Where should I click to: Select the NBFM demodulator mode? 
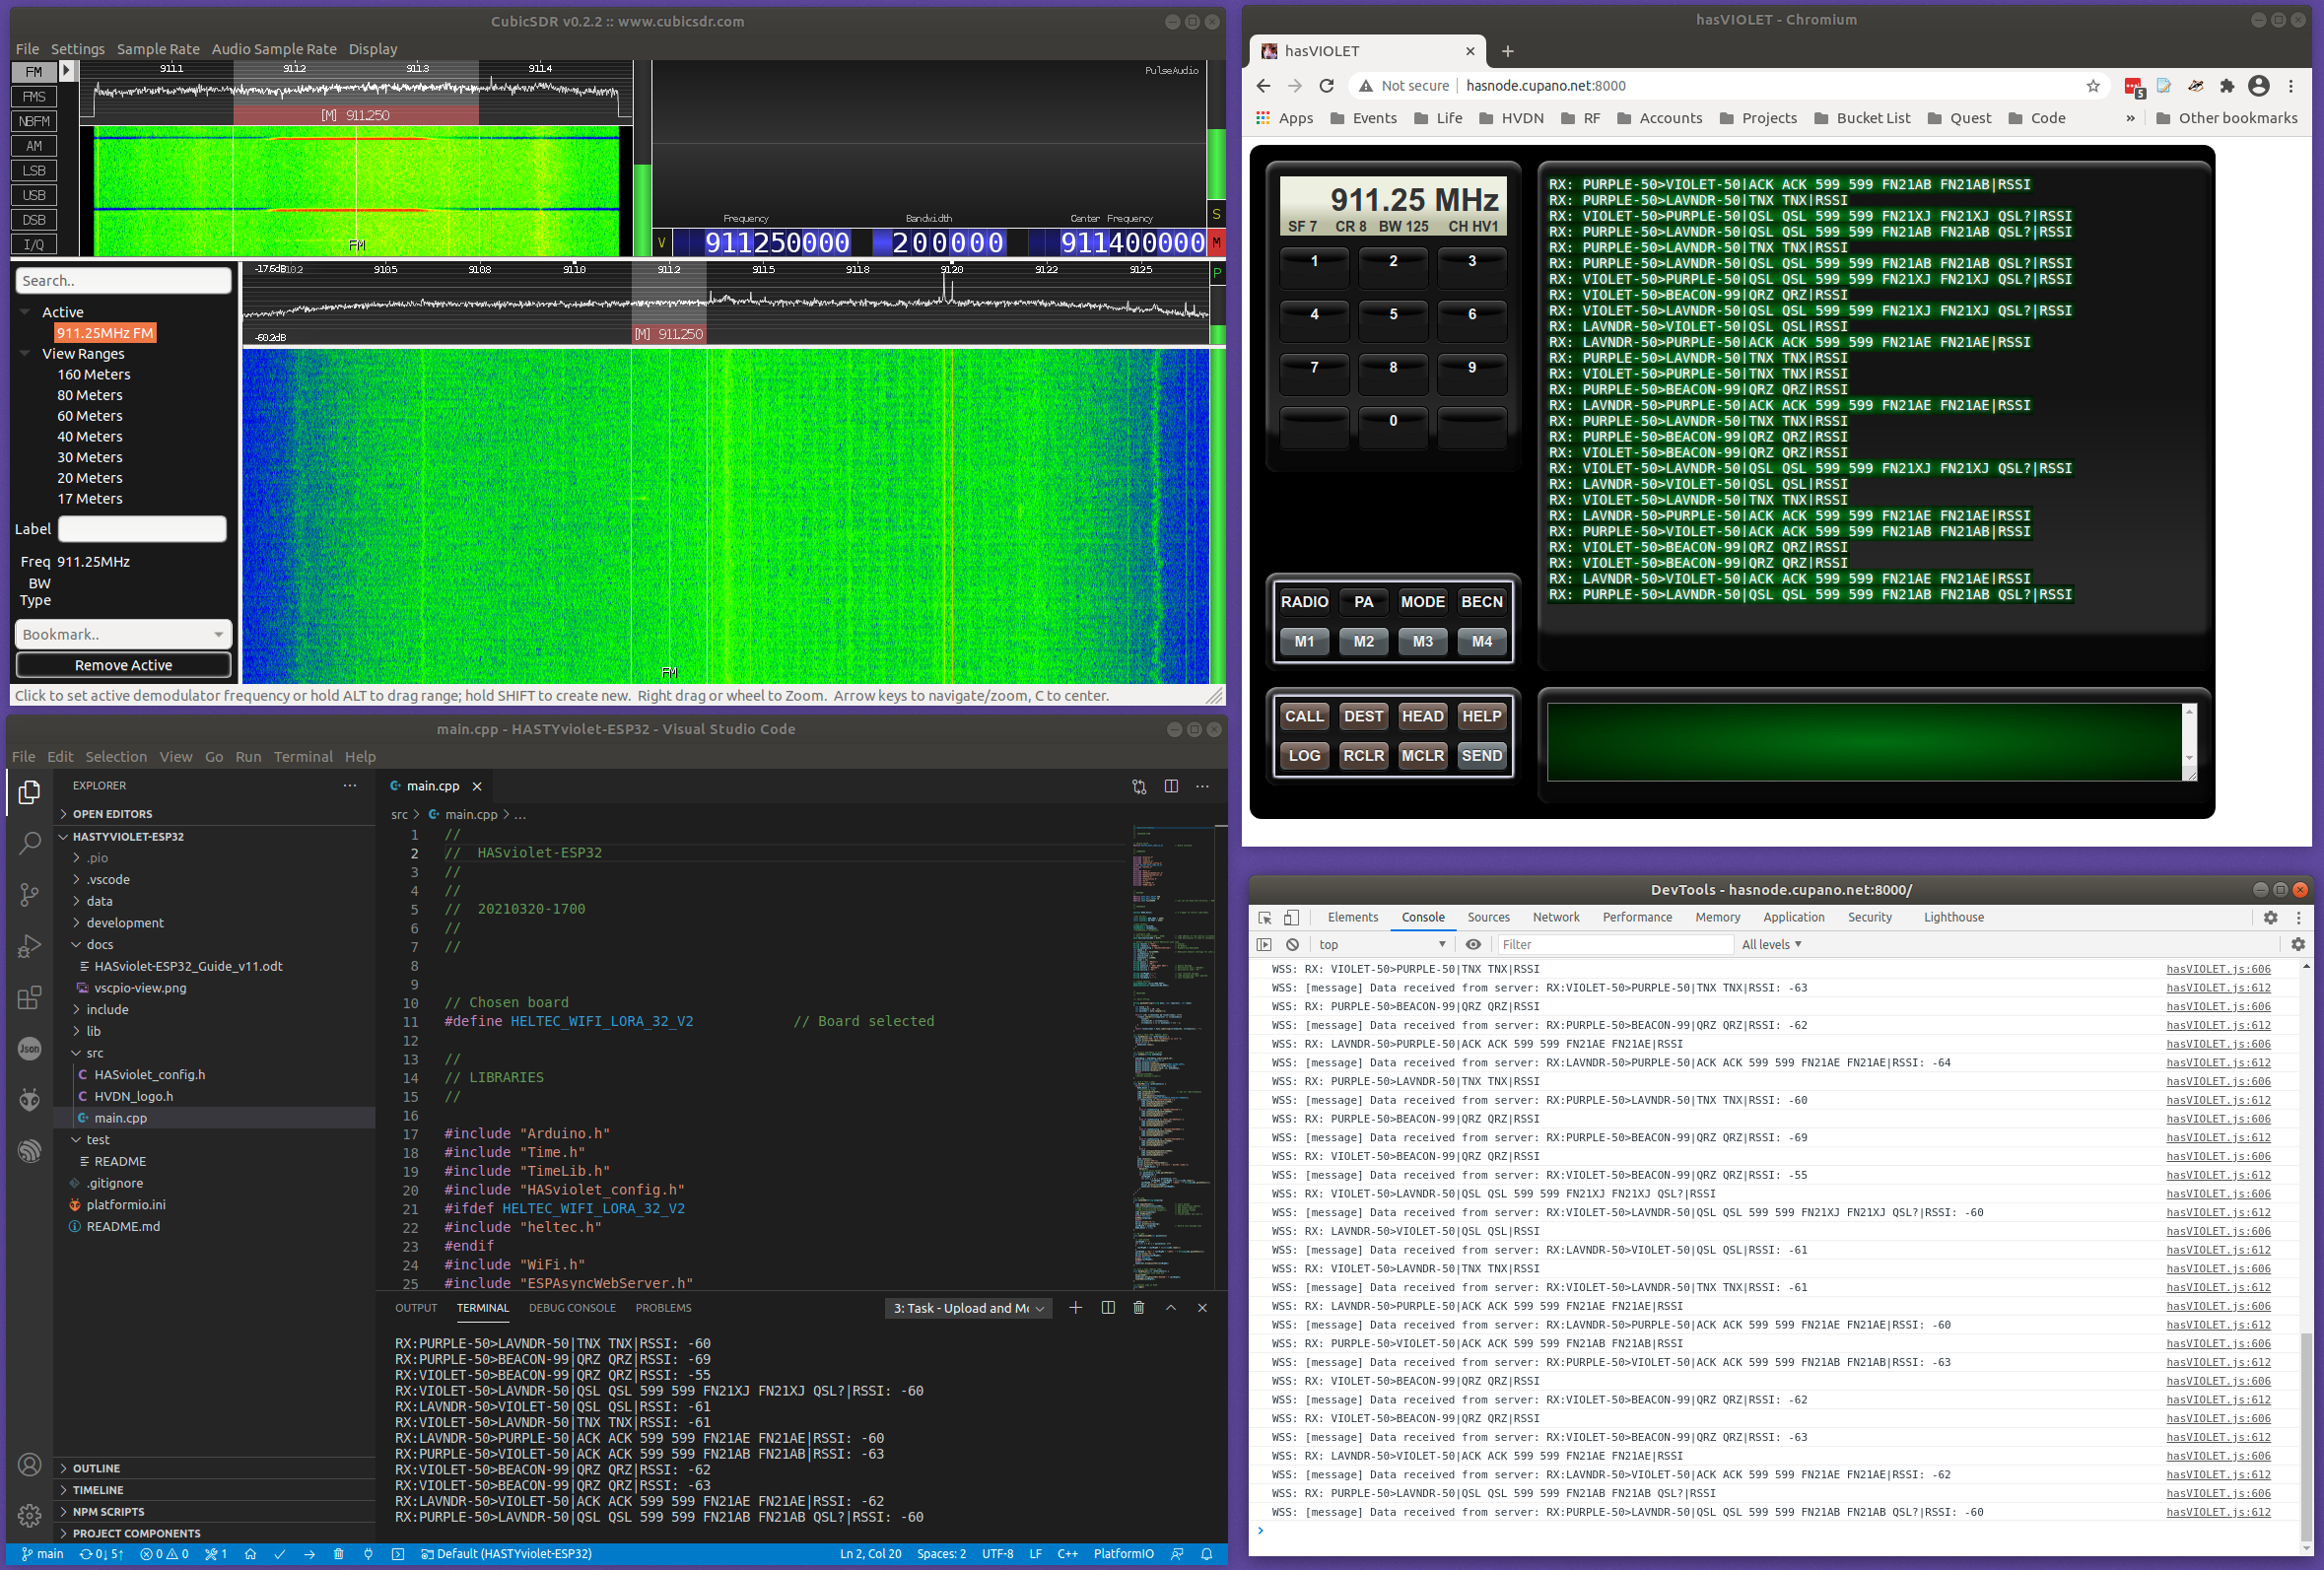34,121
